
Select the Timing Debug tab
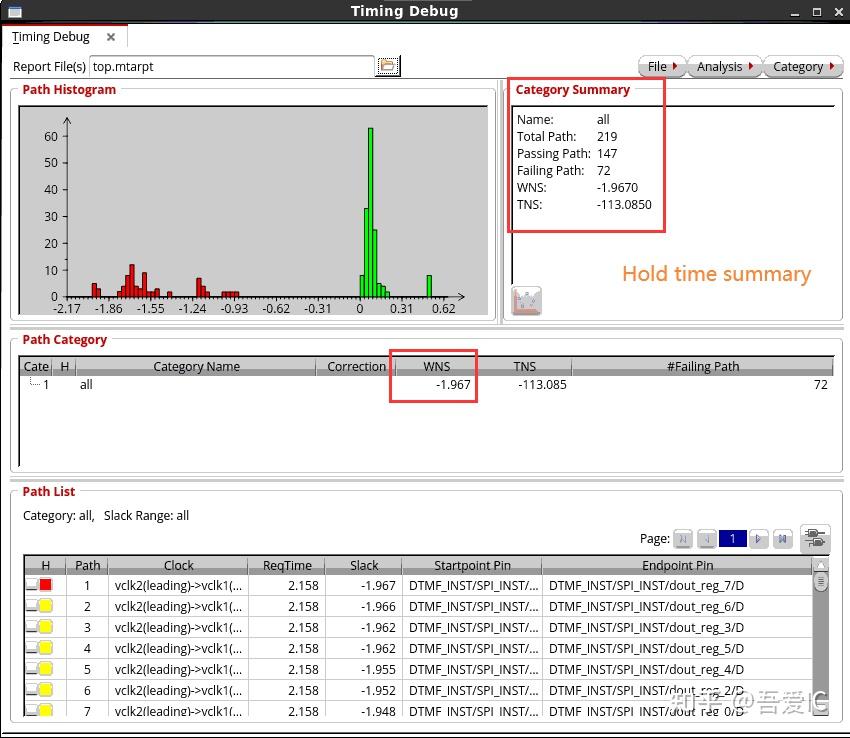point(50,37)
